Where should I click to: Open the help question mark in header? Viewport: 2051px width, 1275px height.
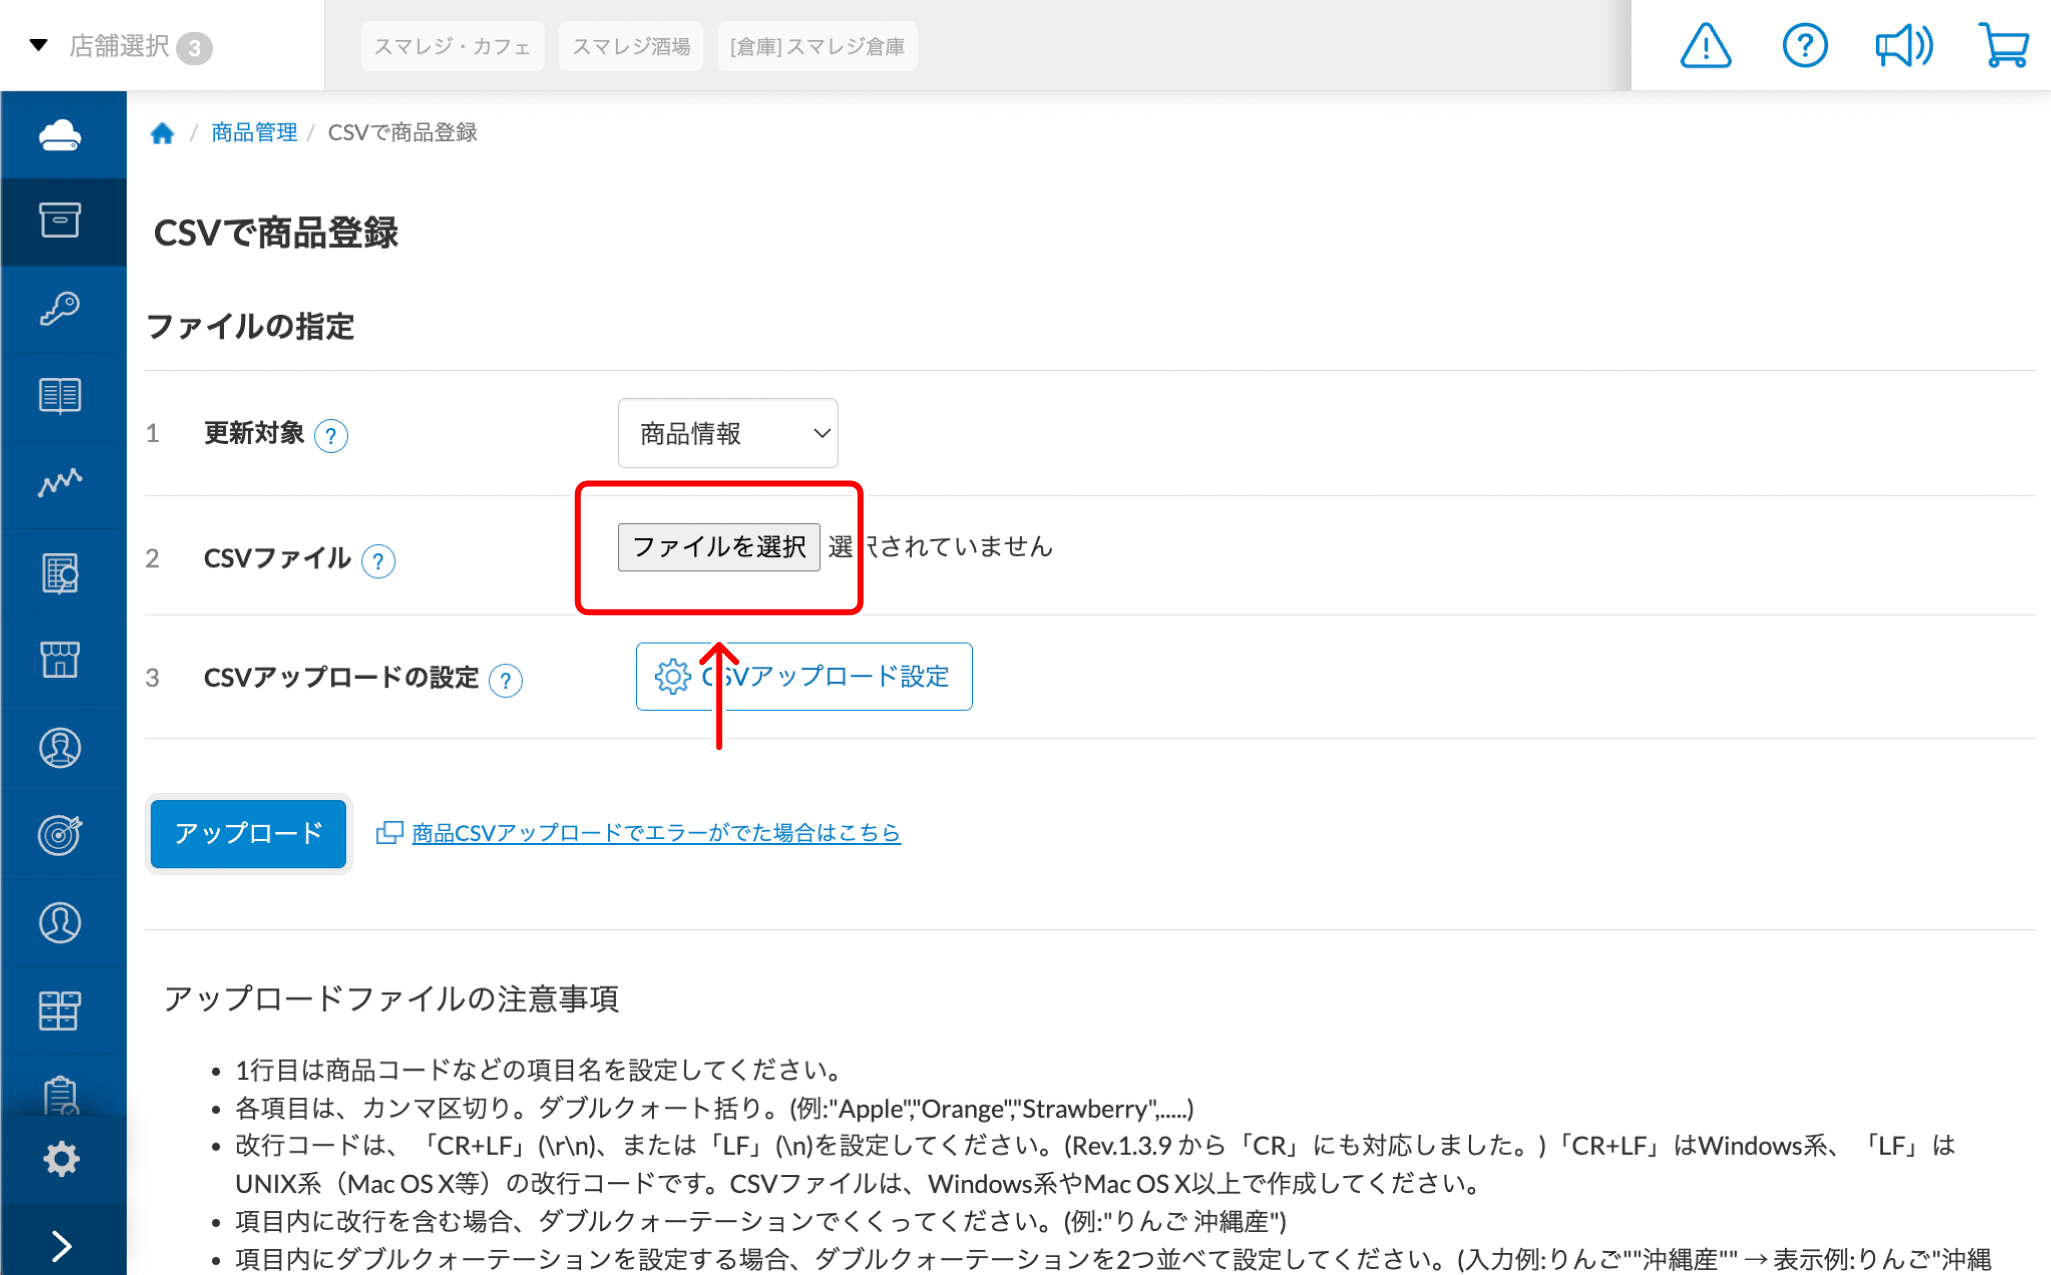coord(1804,46)
